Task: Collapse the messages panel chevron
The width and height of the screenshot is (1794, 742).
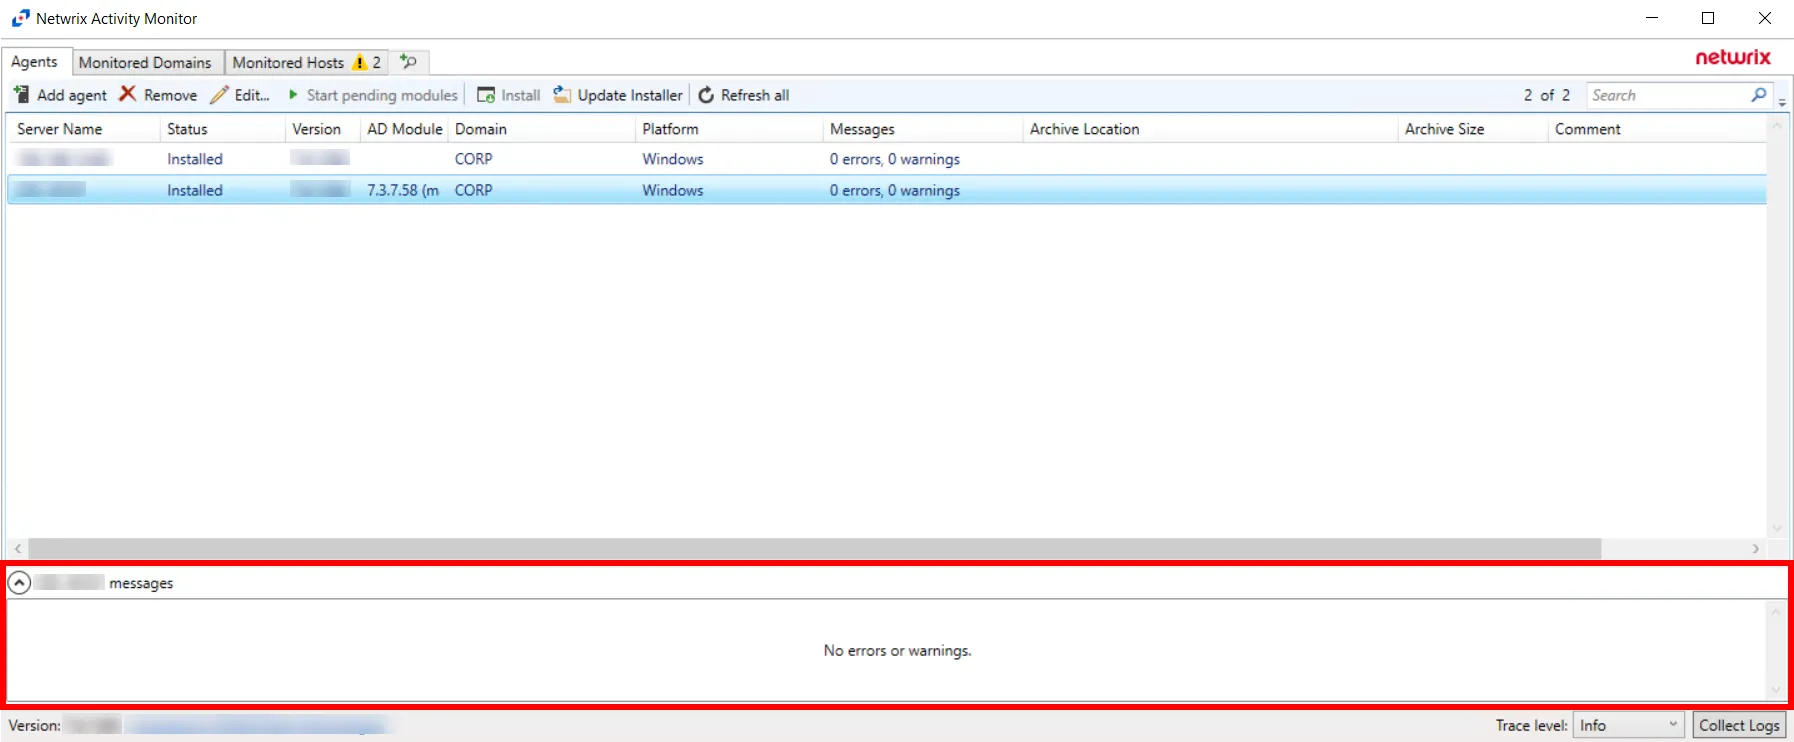Action: pos(19,583)
